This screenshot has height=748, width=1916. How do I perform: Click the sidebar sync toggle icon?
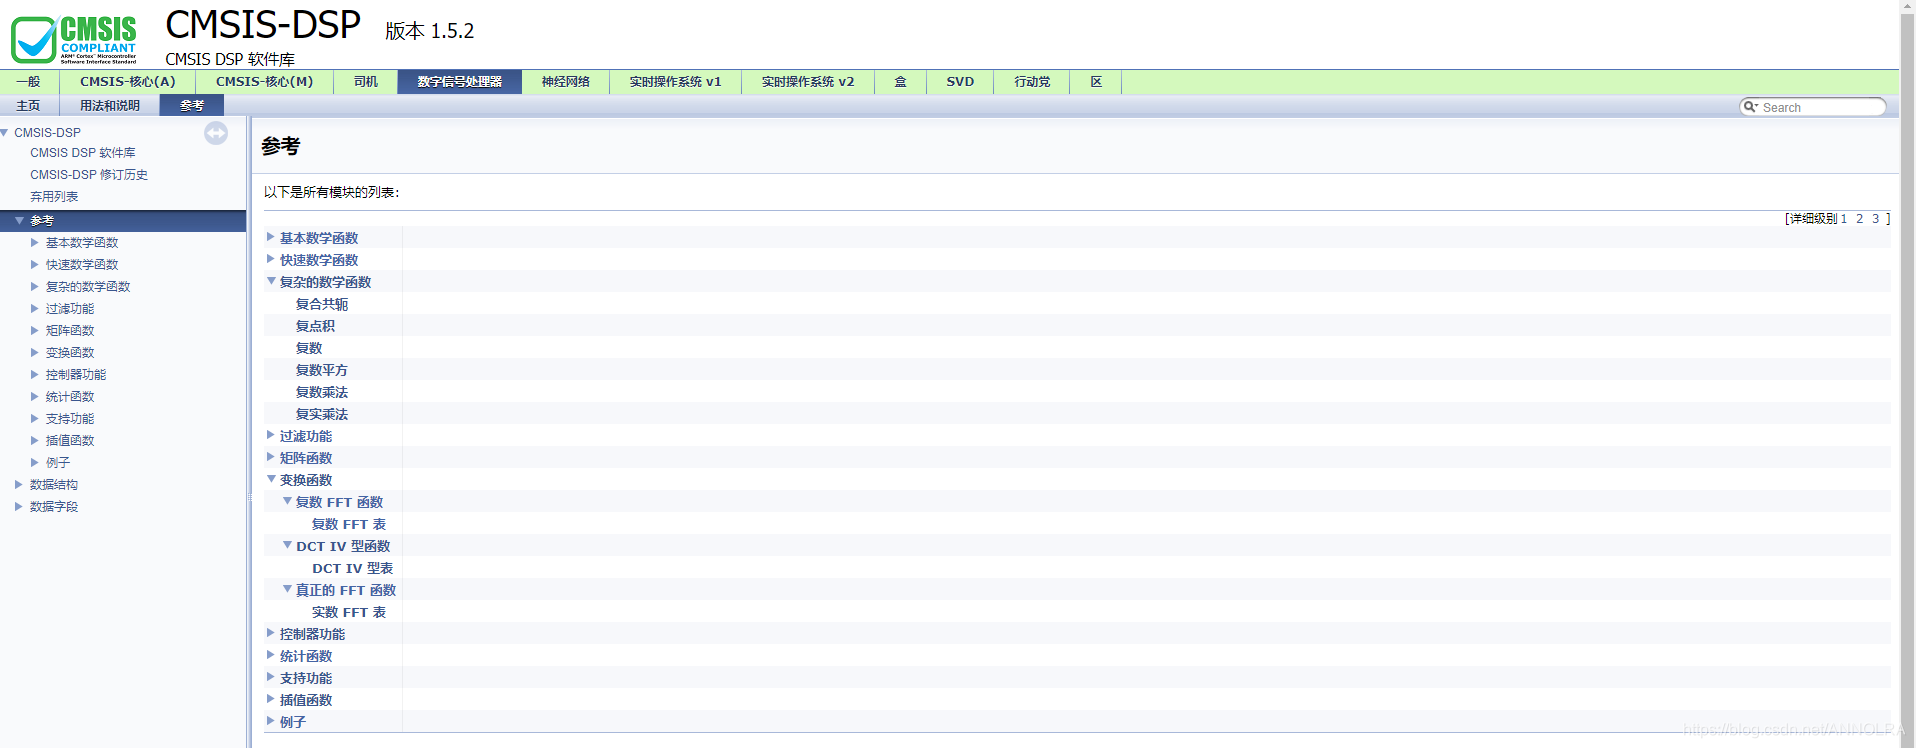(216, 133)
